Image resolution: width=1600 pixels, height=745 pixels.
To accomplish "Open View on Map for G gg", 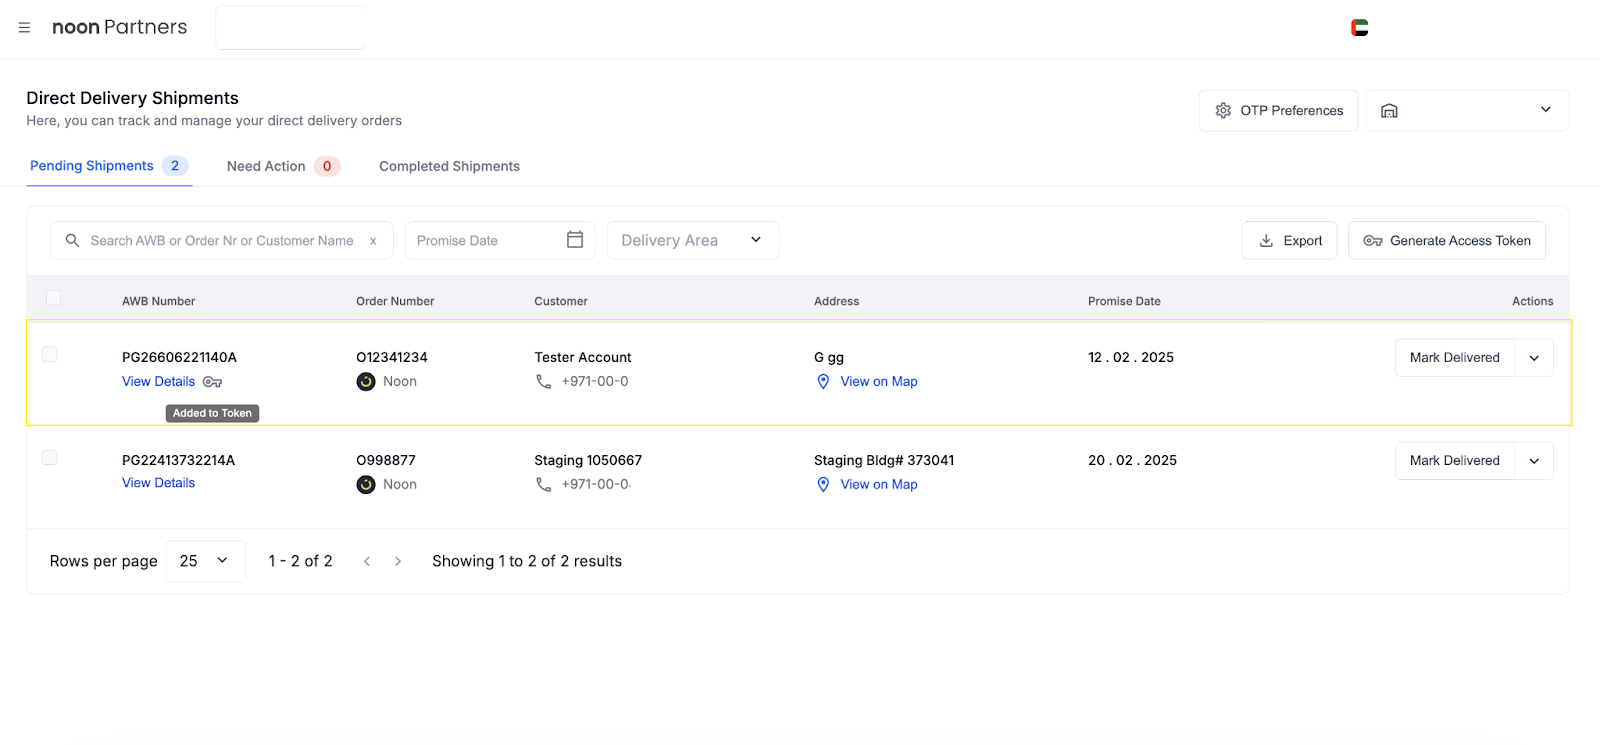I will click(879, 382).
